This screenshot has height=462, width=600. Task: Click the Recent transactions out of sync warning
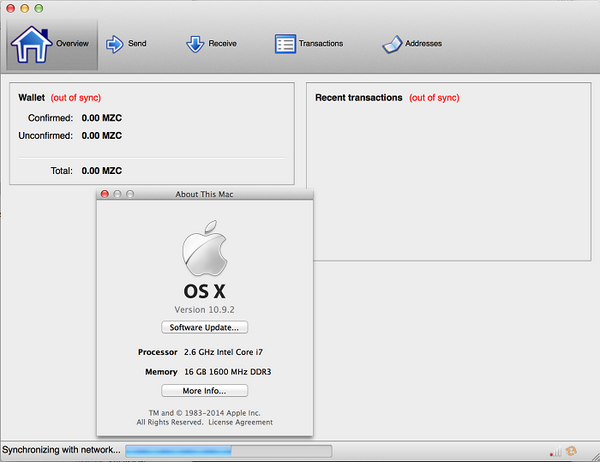[x=434, y=98]
